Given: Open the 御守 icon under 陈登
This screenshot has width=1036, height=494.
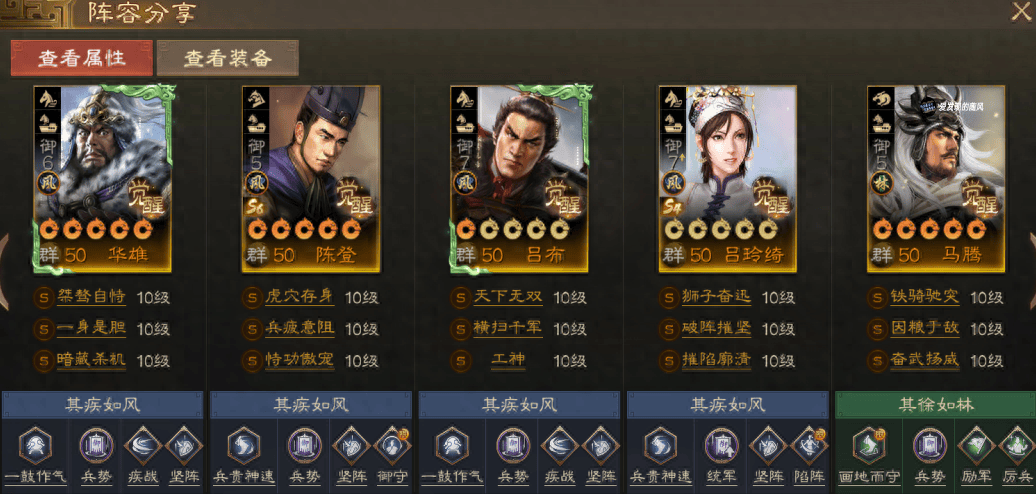Looking at the screenshot, I should tap(392, 445).
